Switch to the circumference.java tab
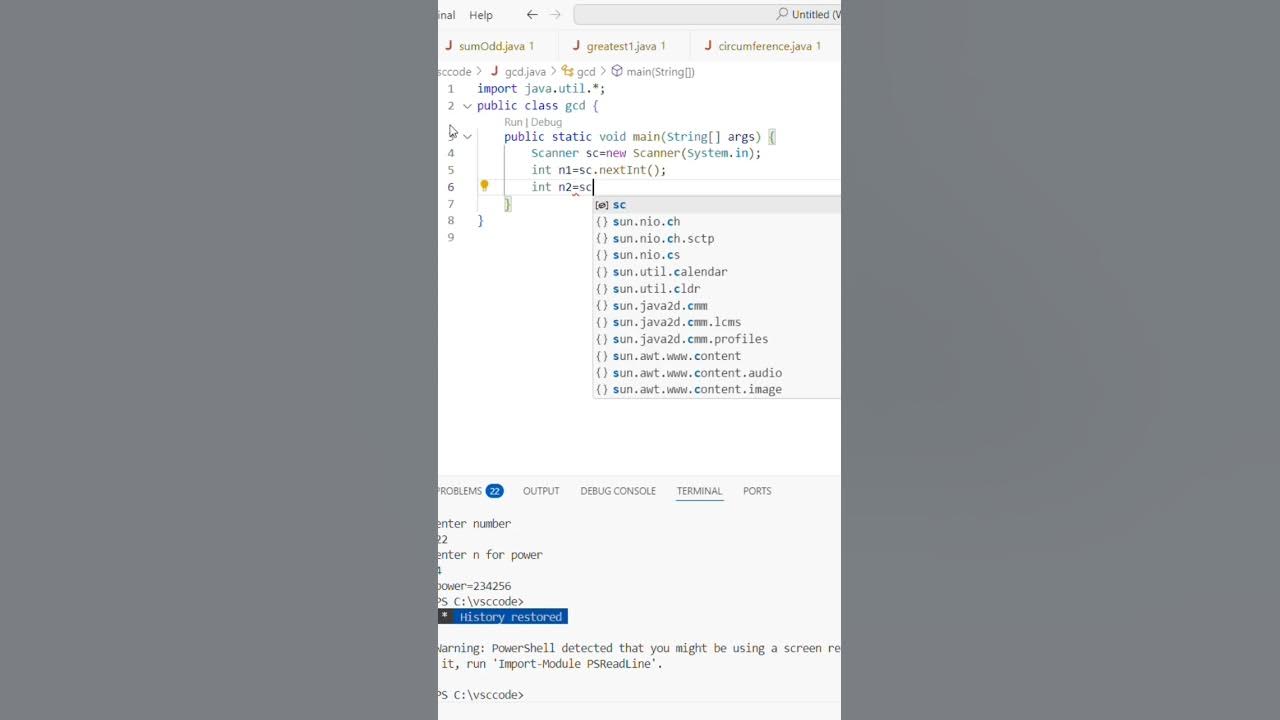The width and height of the screenshot is (1280, 720). (763, 46)
